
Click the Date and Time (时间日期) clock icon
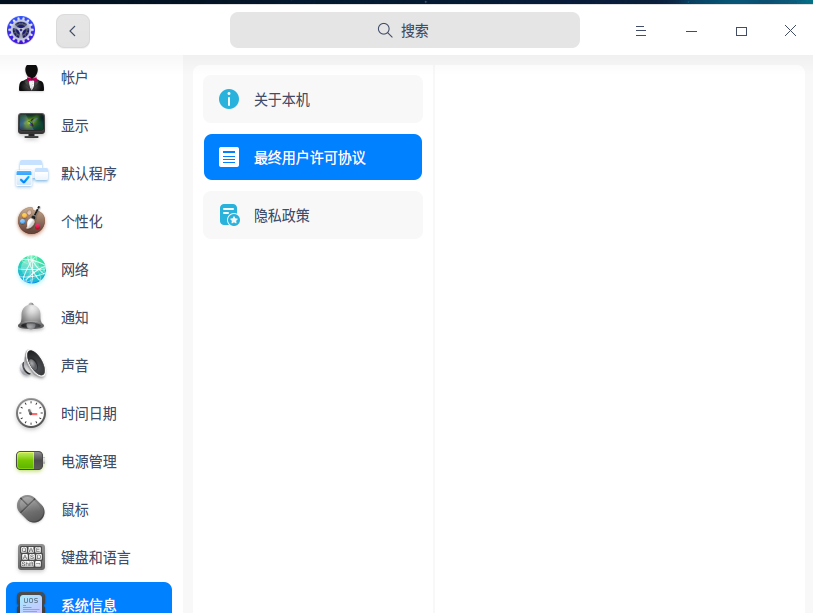31,414
